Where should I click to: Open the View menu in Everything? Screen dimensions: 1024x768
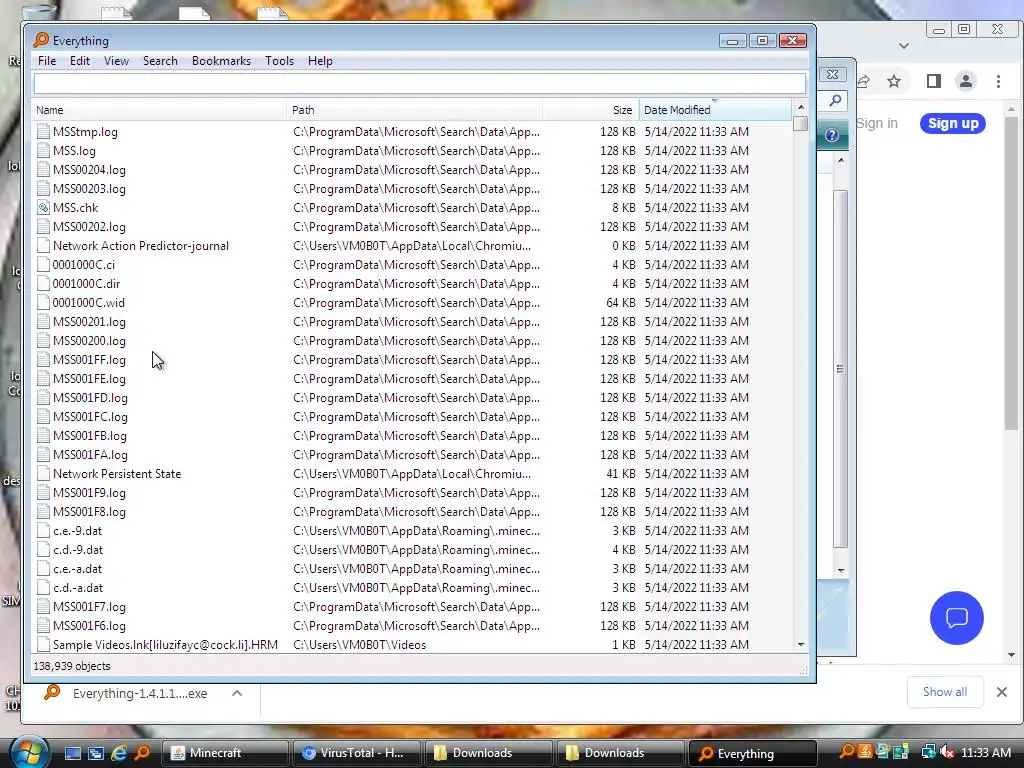click(116, 61)
